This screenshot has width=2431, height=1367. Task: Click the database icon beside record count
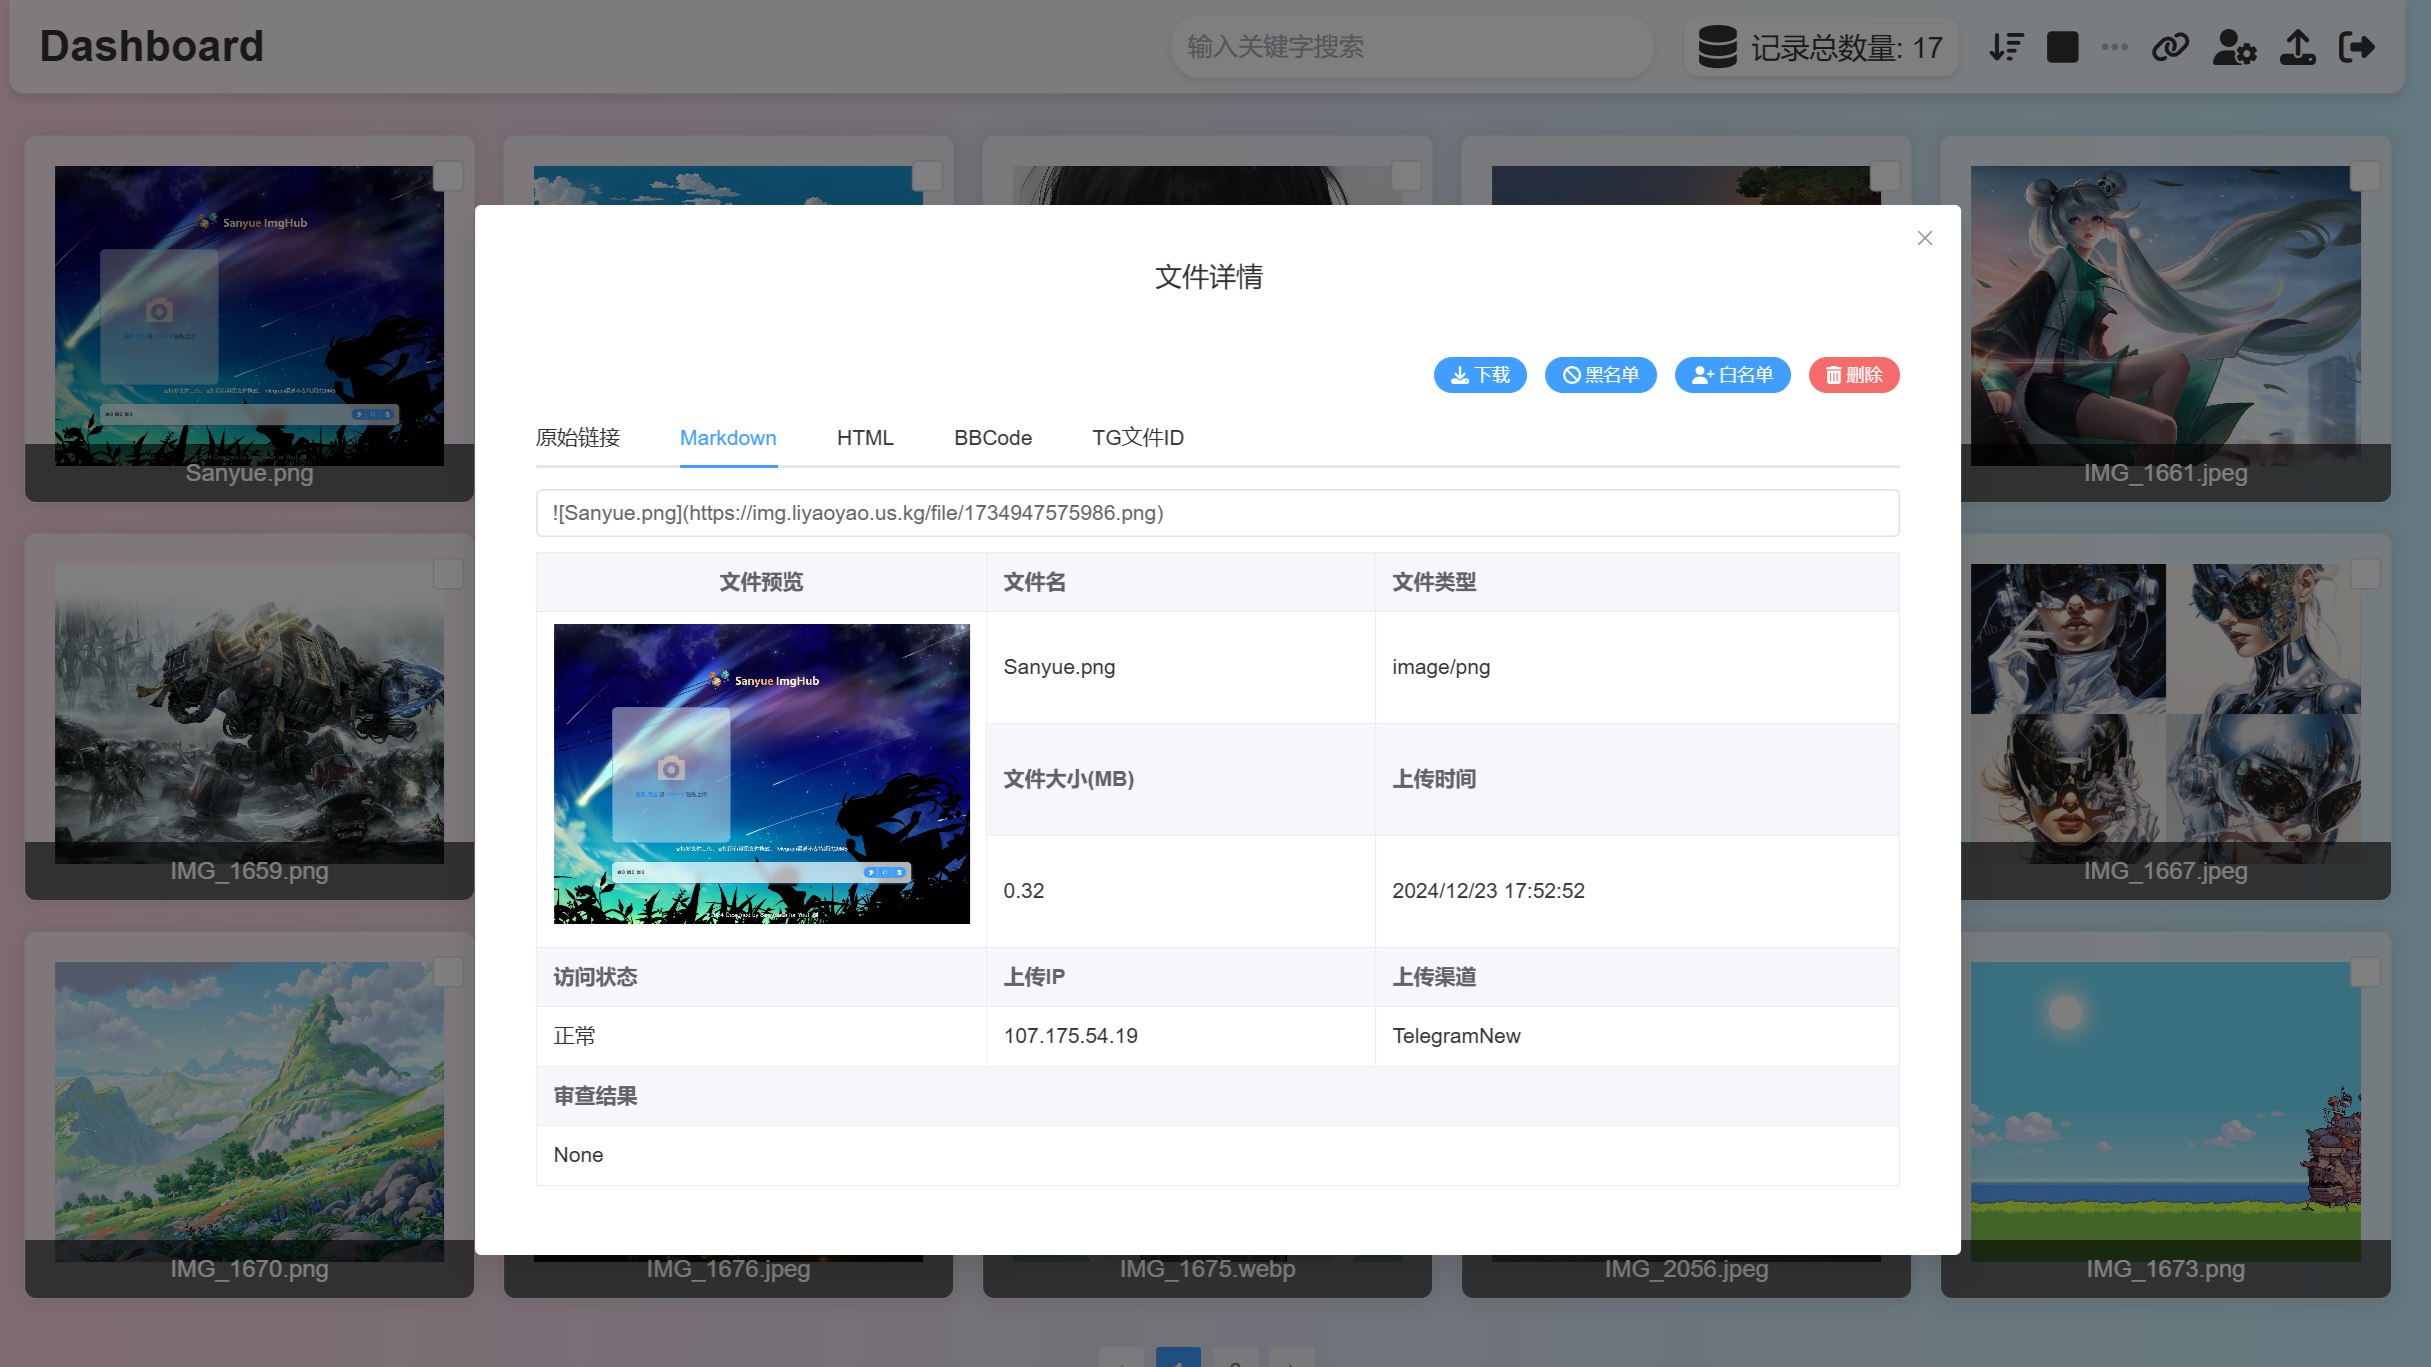(x=1717, y=47)
